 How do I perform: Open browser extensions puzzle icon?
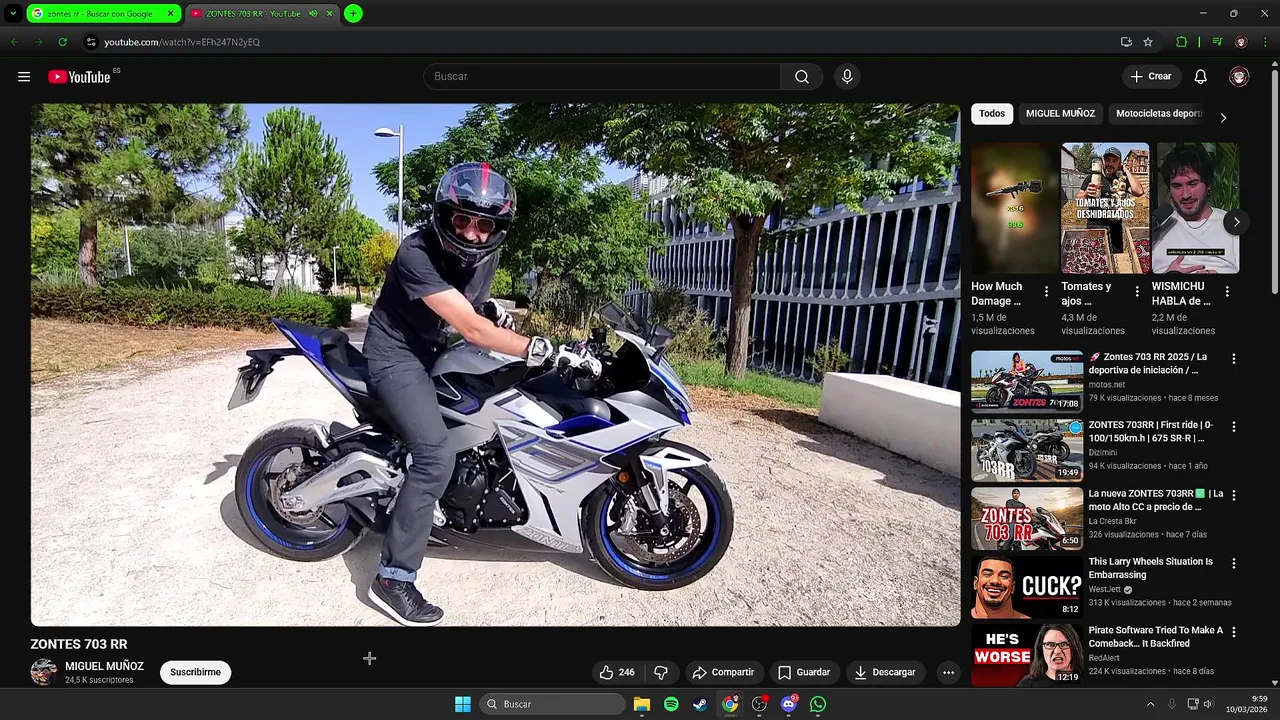pos(1181,42)
